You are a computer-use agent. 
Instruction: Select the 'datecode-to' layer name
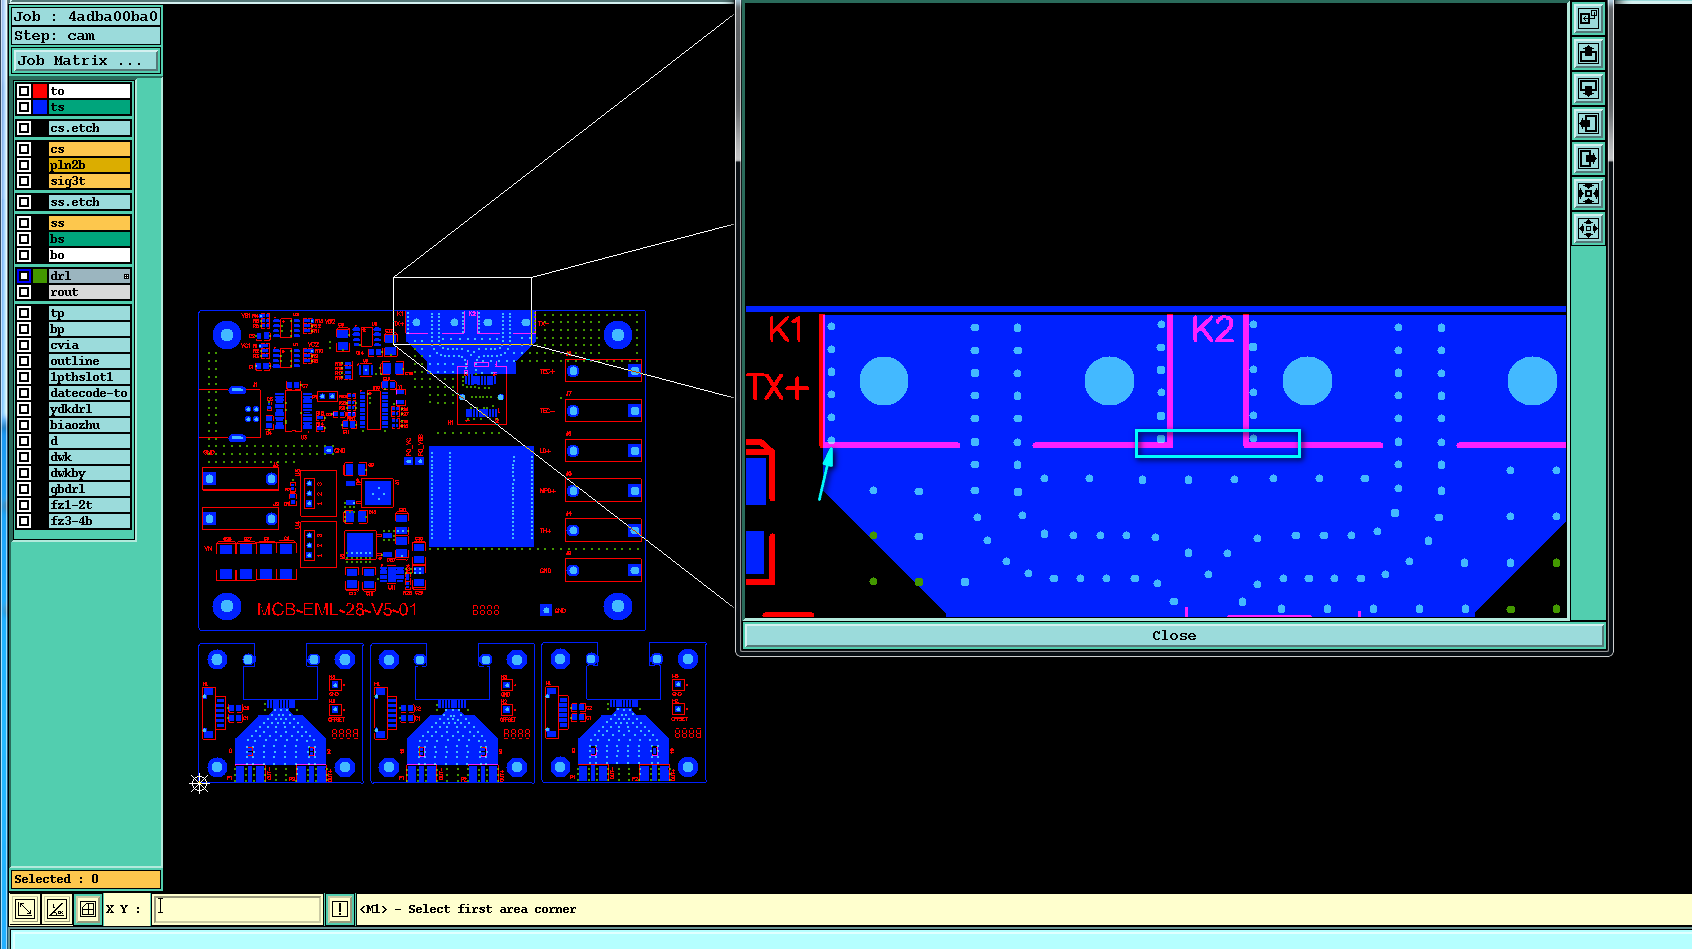[90, 393]
